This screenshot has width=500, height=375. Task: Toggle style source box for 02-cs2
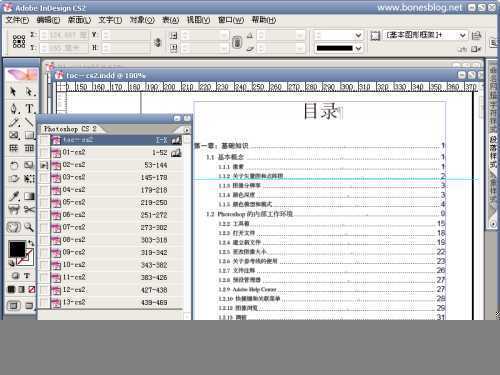[44, 165]
